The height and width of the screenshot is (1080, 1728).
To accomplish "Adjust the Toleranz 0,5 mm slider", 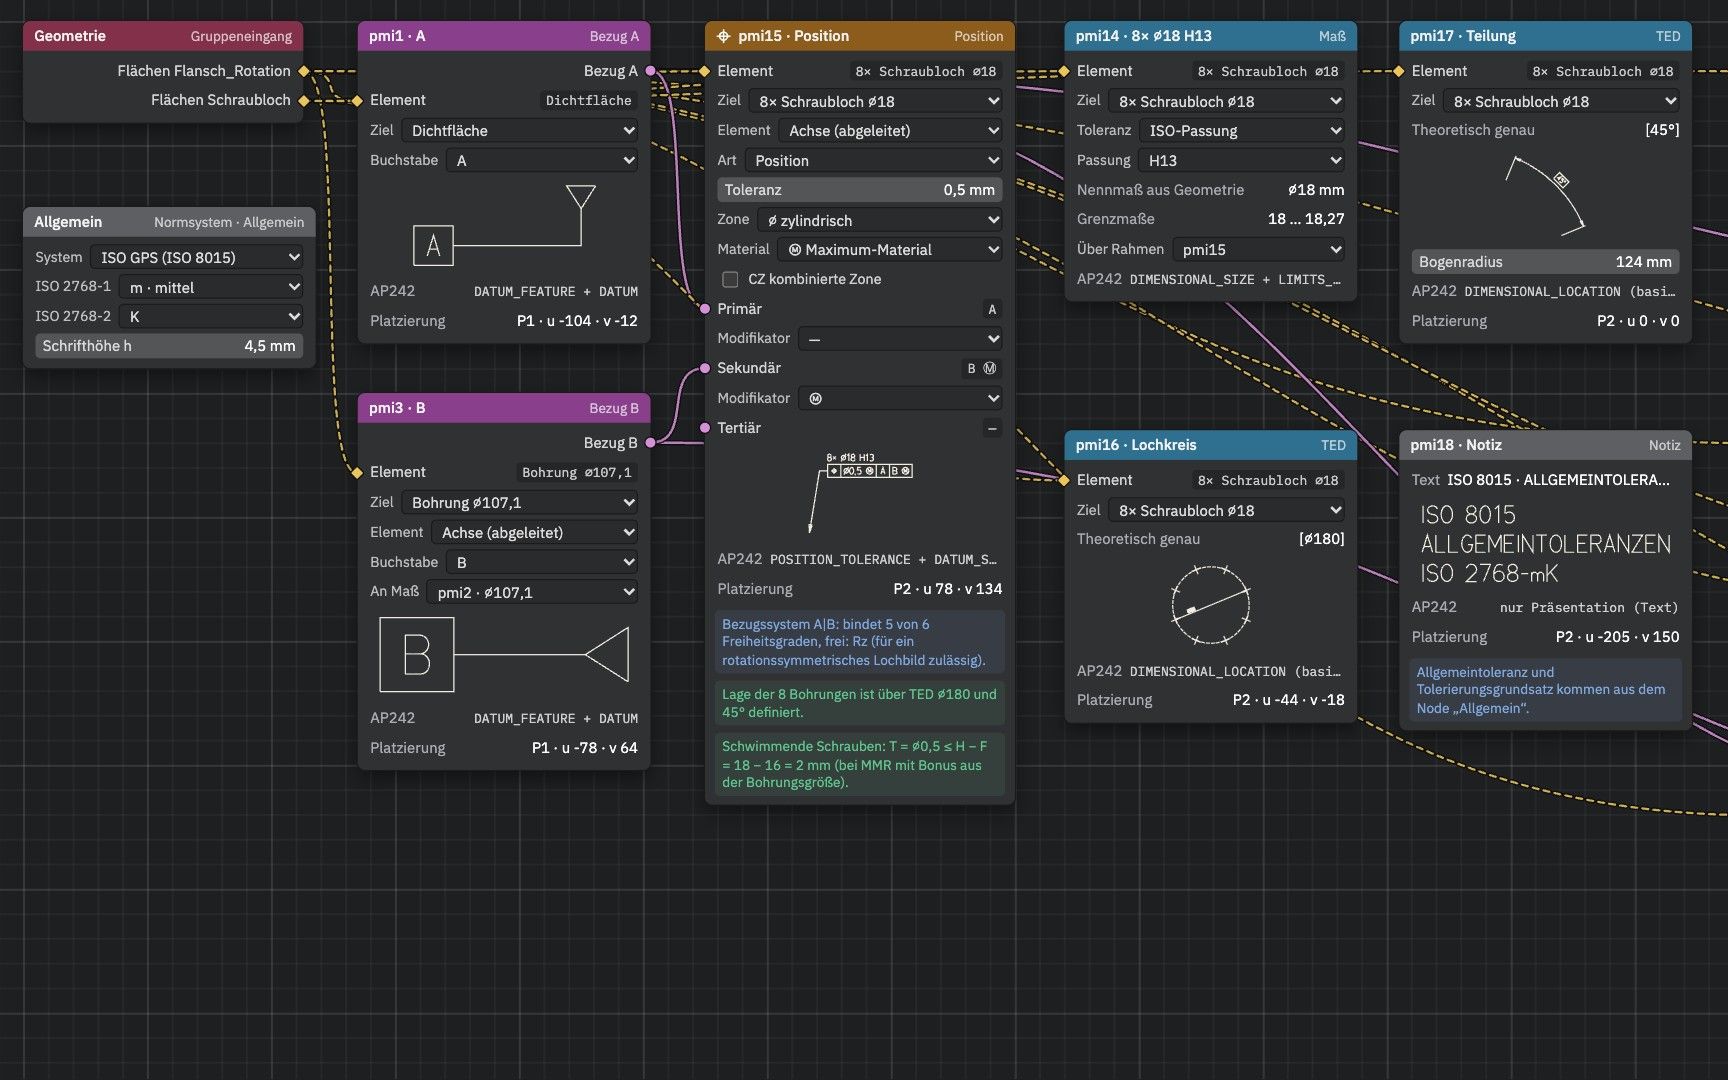I will click(x=860, y=190).
